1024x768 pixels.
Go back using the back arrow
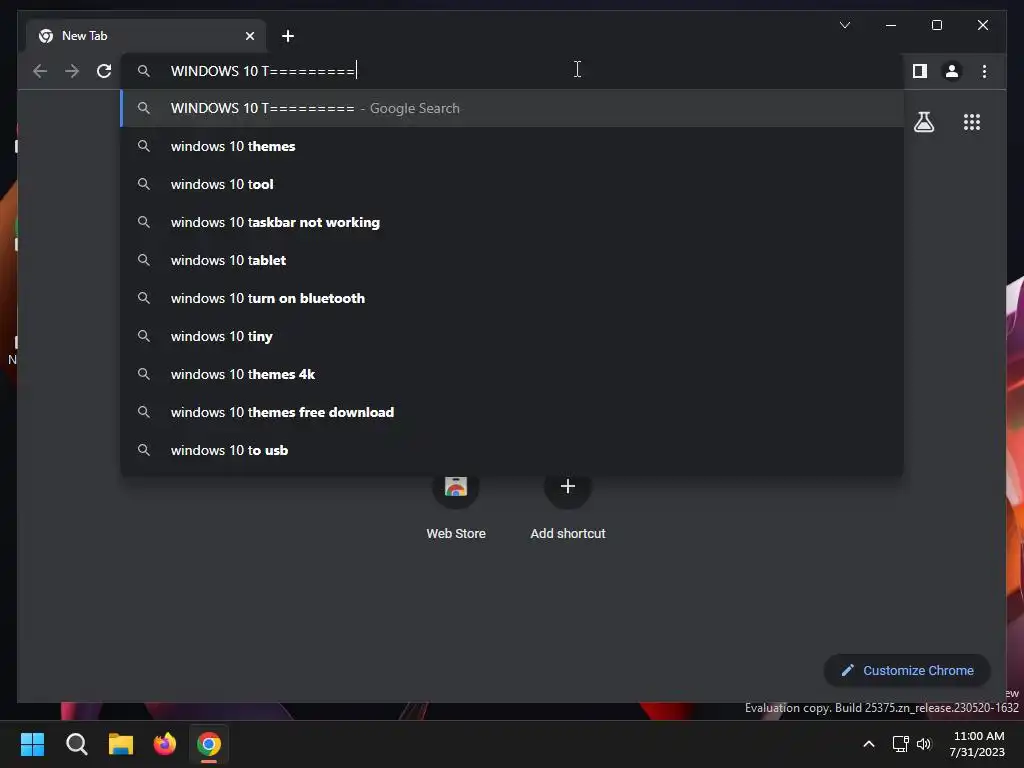click(x=40, y=71)
